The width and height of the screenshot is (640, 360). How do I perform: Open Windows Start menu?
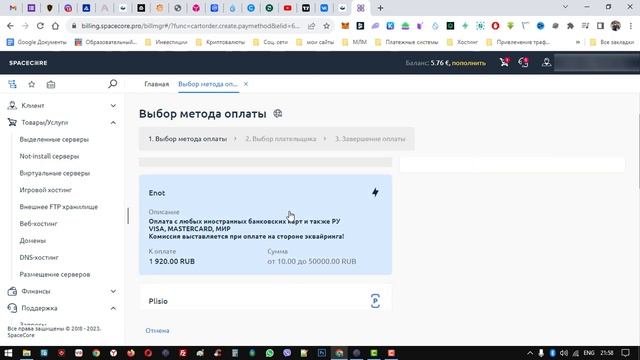[8, 353]
